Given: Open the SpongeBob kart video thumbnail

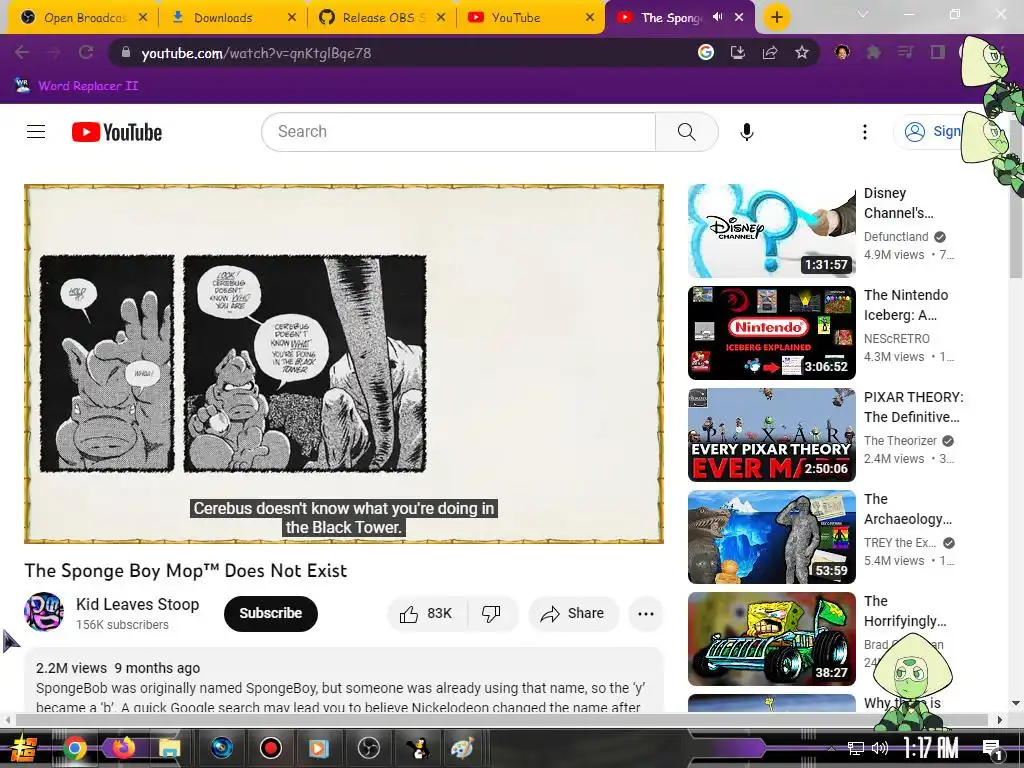Looking at the screenshot, I should 771,639.
